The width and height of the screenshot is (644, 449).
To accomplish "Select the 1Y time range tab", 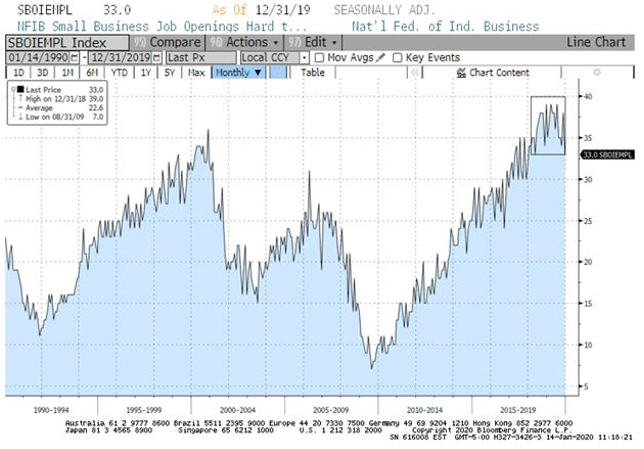I will [146, 73].
